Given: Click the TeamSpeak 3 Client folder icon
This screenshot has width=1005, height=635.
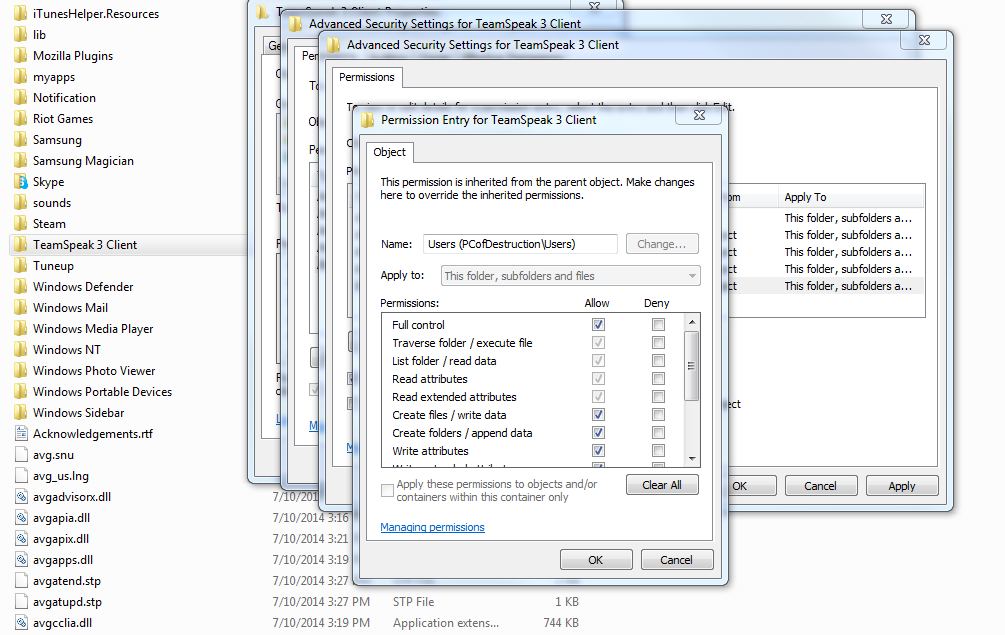Looking at the screenshot, I should coord(21,245).
